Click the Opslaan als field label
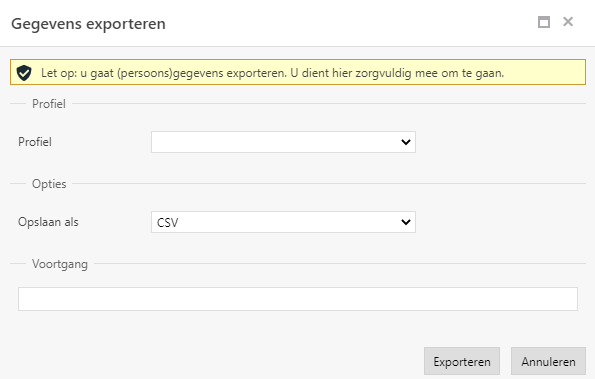 click(48, 222)
